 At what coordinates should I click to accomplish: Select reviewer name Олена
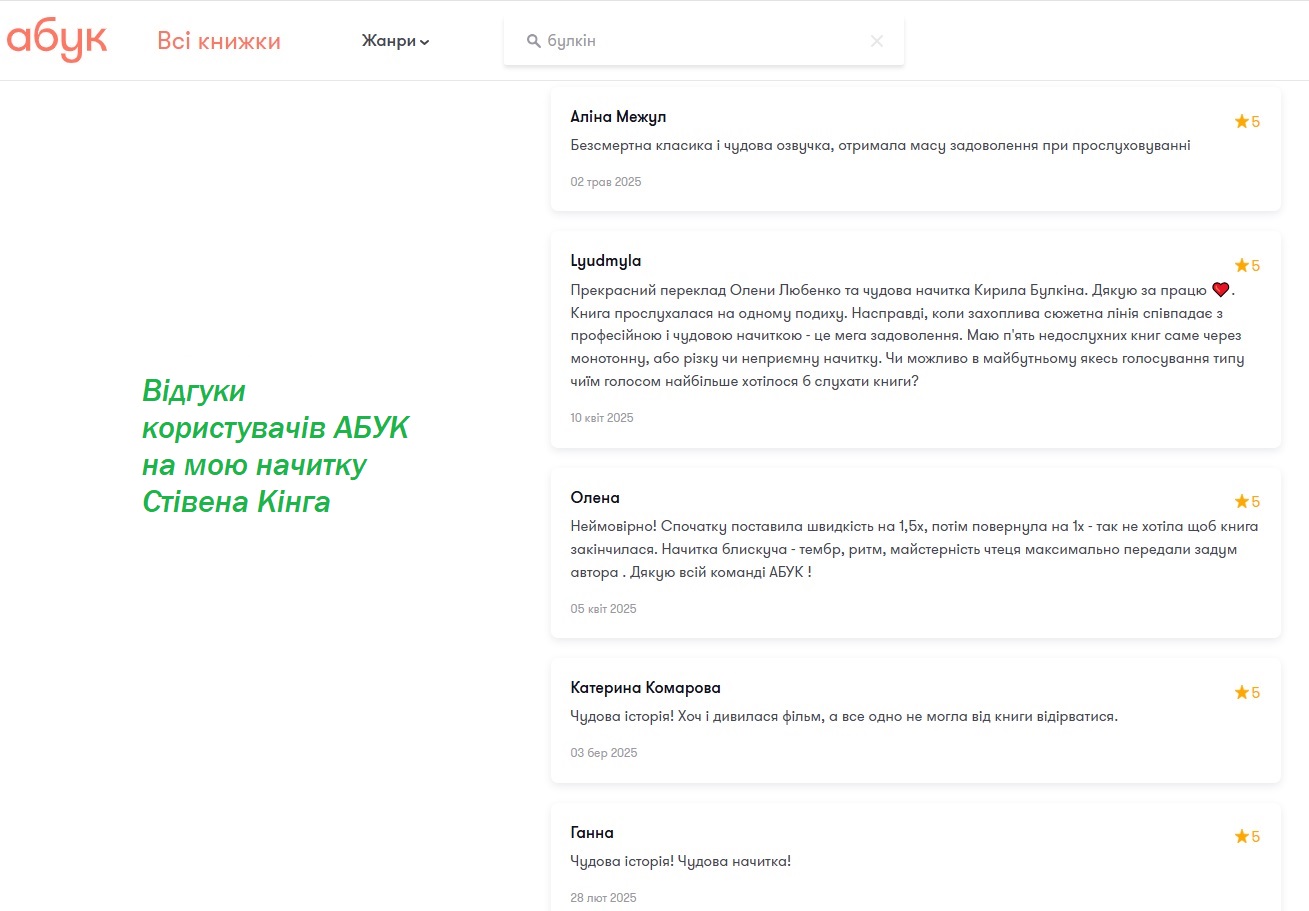tap(595, 497)
